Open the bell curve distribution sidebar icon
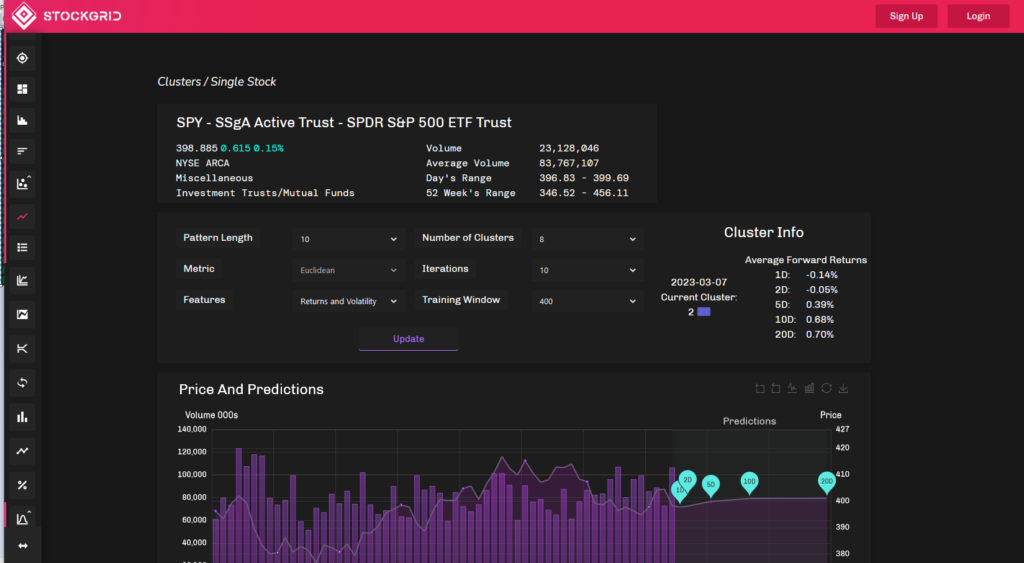The image size is (1024, 563). 23,518
